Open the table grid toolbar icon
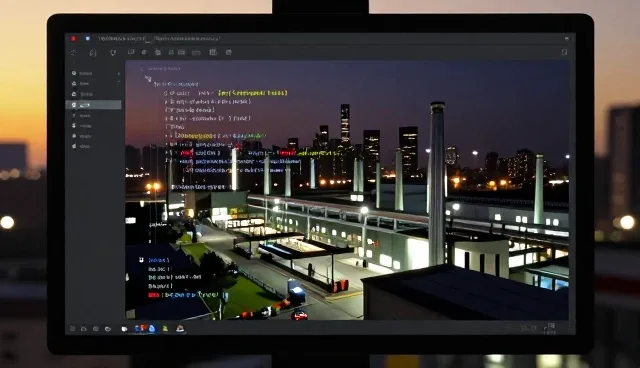The width and height of the screenshot is (640, 368). click(213, 52)
